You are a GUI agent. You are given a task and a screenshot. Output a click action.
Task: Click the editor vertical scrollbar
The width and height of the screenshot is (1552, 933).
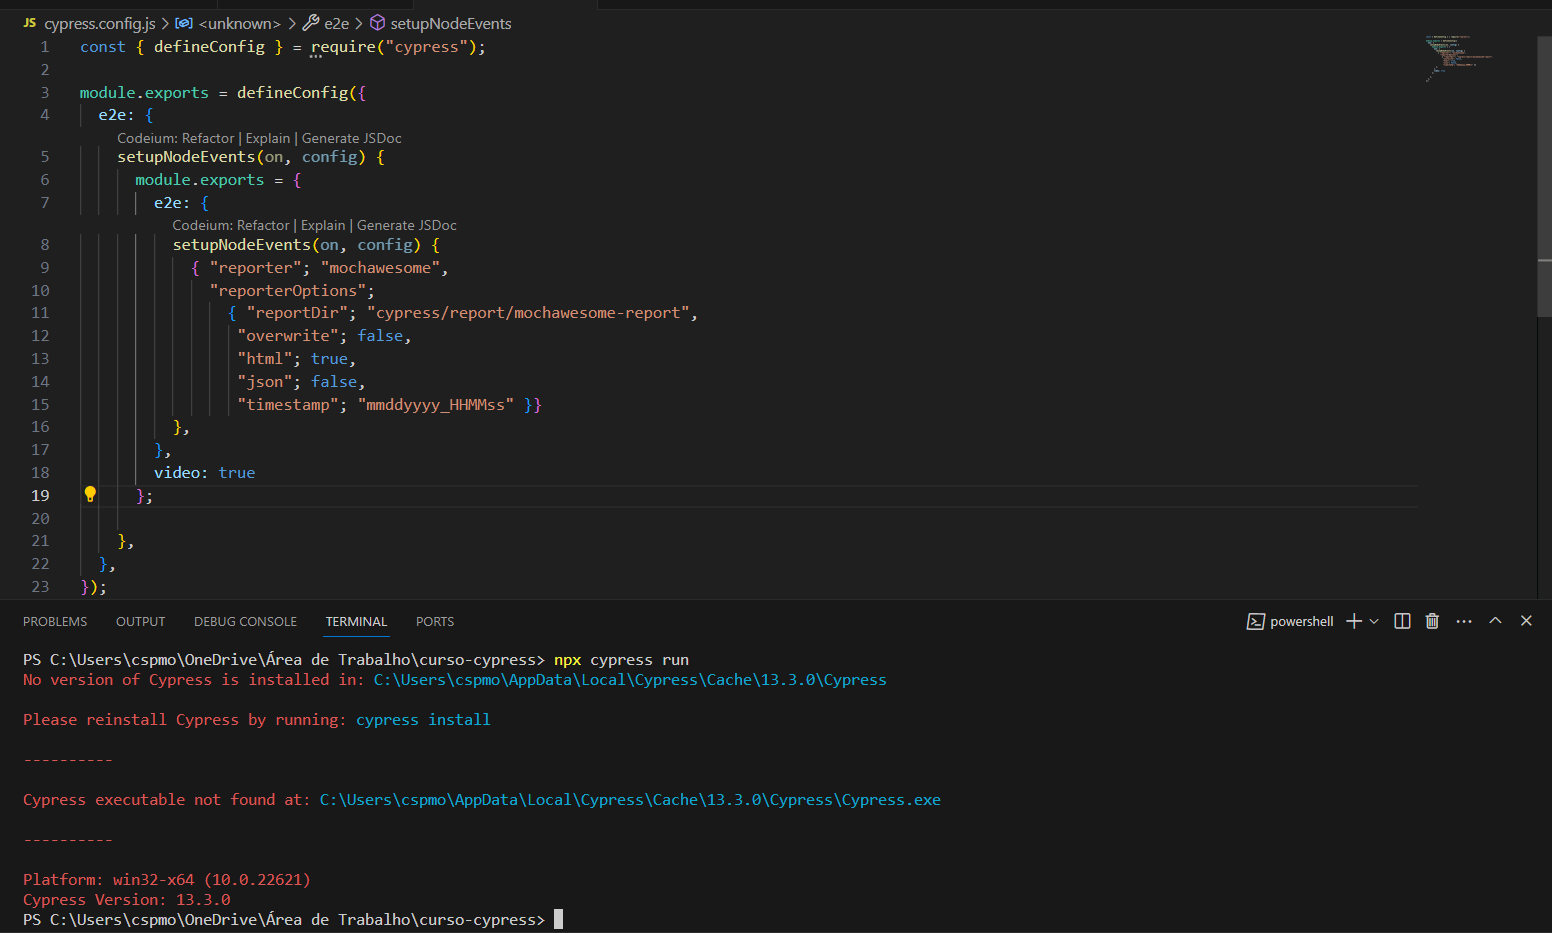click(1544, 175)
